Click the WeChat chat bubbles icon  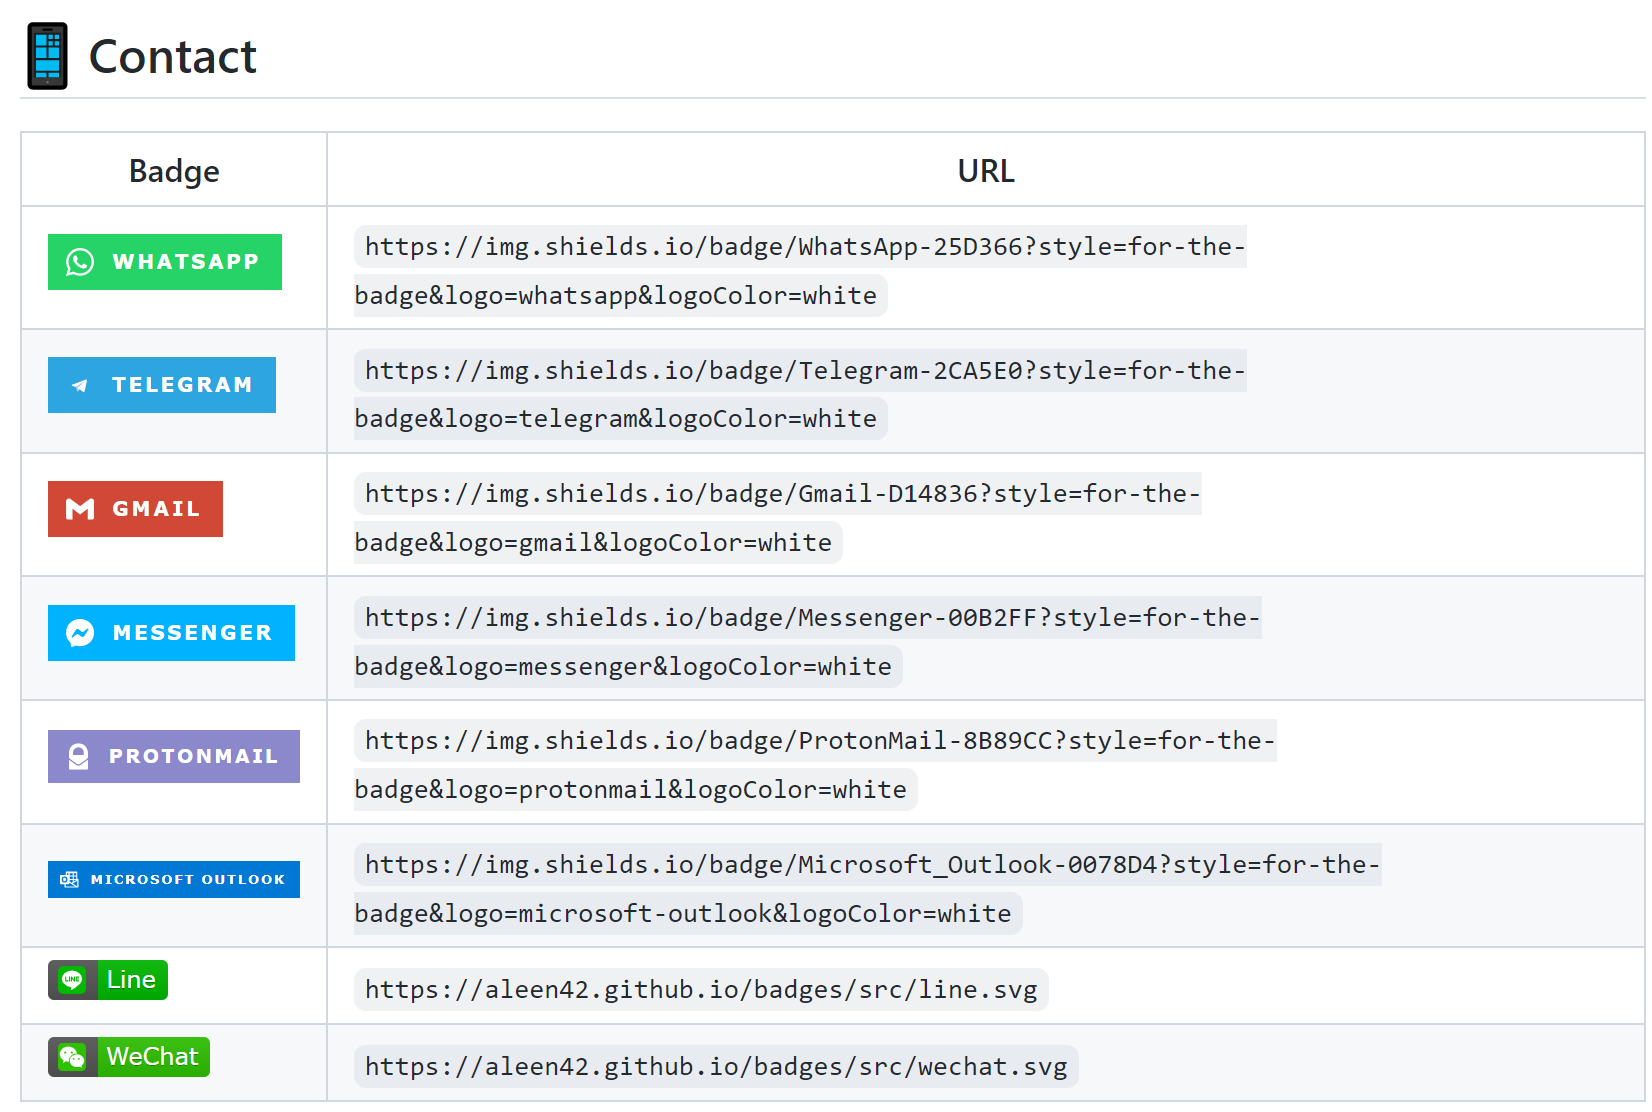click(x=73, y=1056)
